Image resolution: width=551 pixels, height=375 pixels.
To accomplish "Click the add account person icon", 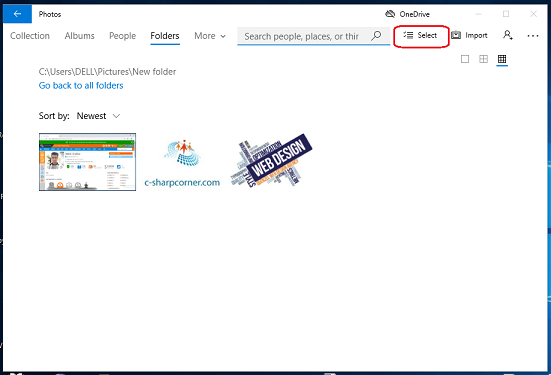I will coord(508,35).
